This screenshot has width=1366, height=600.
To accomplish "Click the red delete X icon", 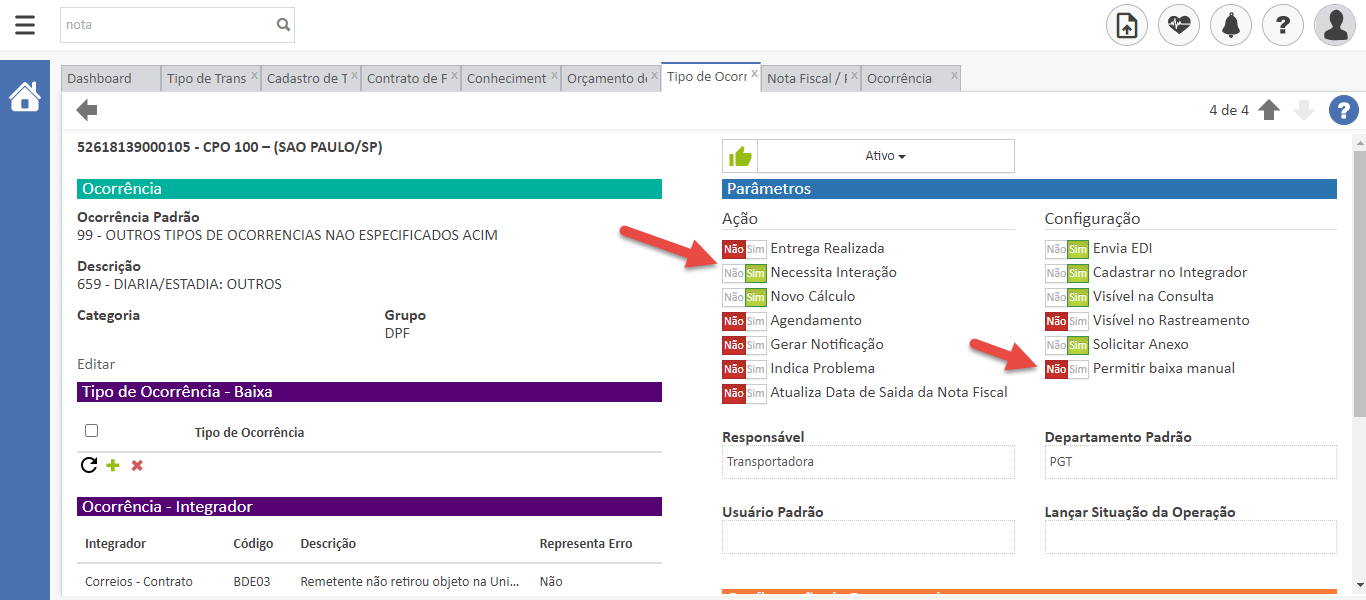I will 137,465.
